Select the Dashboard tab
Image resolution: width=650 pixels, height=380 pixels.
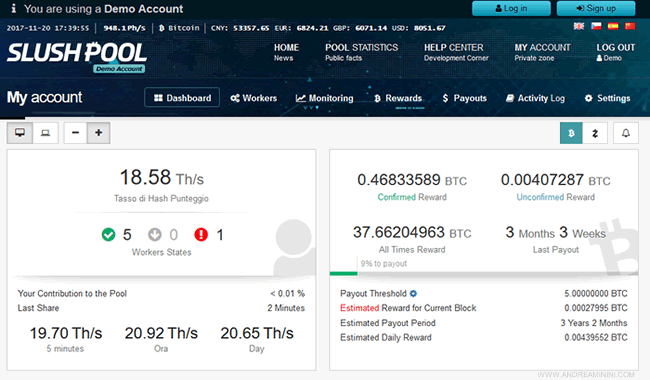click(x=182, y=98)
